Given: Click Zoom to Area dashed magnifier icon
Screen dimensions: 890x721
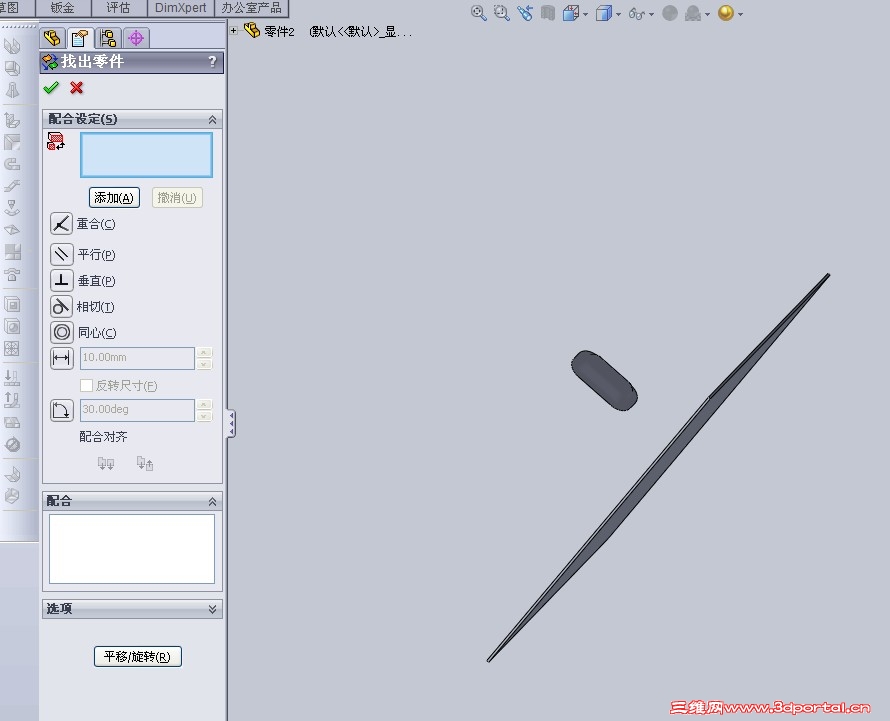Looking at the screenshot, I should pos(501,13).
